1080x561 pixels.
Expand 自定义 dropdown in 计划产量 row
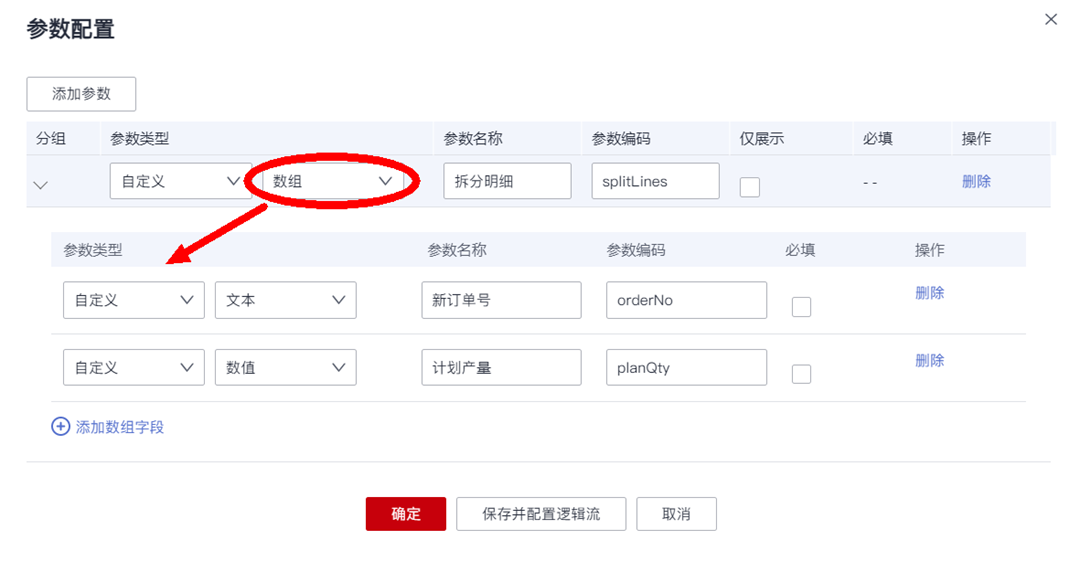[133, 367]
